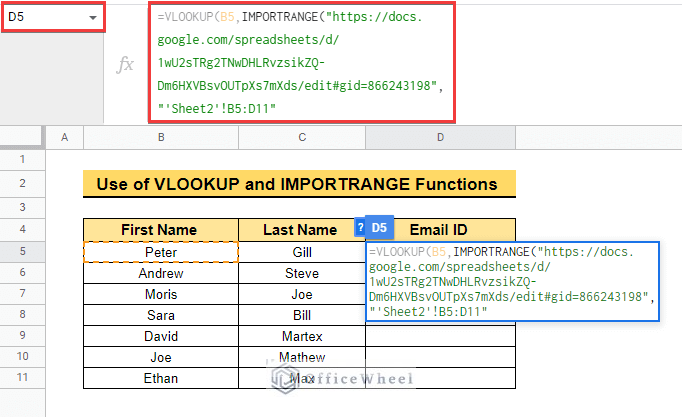The image size is (682, 417).
Task: Click cell containing 'David'
Action: click(161, 336)
